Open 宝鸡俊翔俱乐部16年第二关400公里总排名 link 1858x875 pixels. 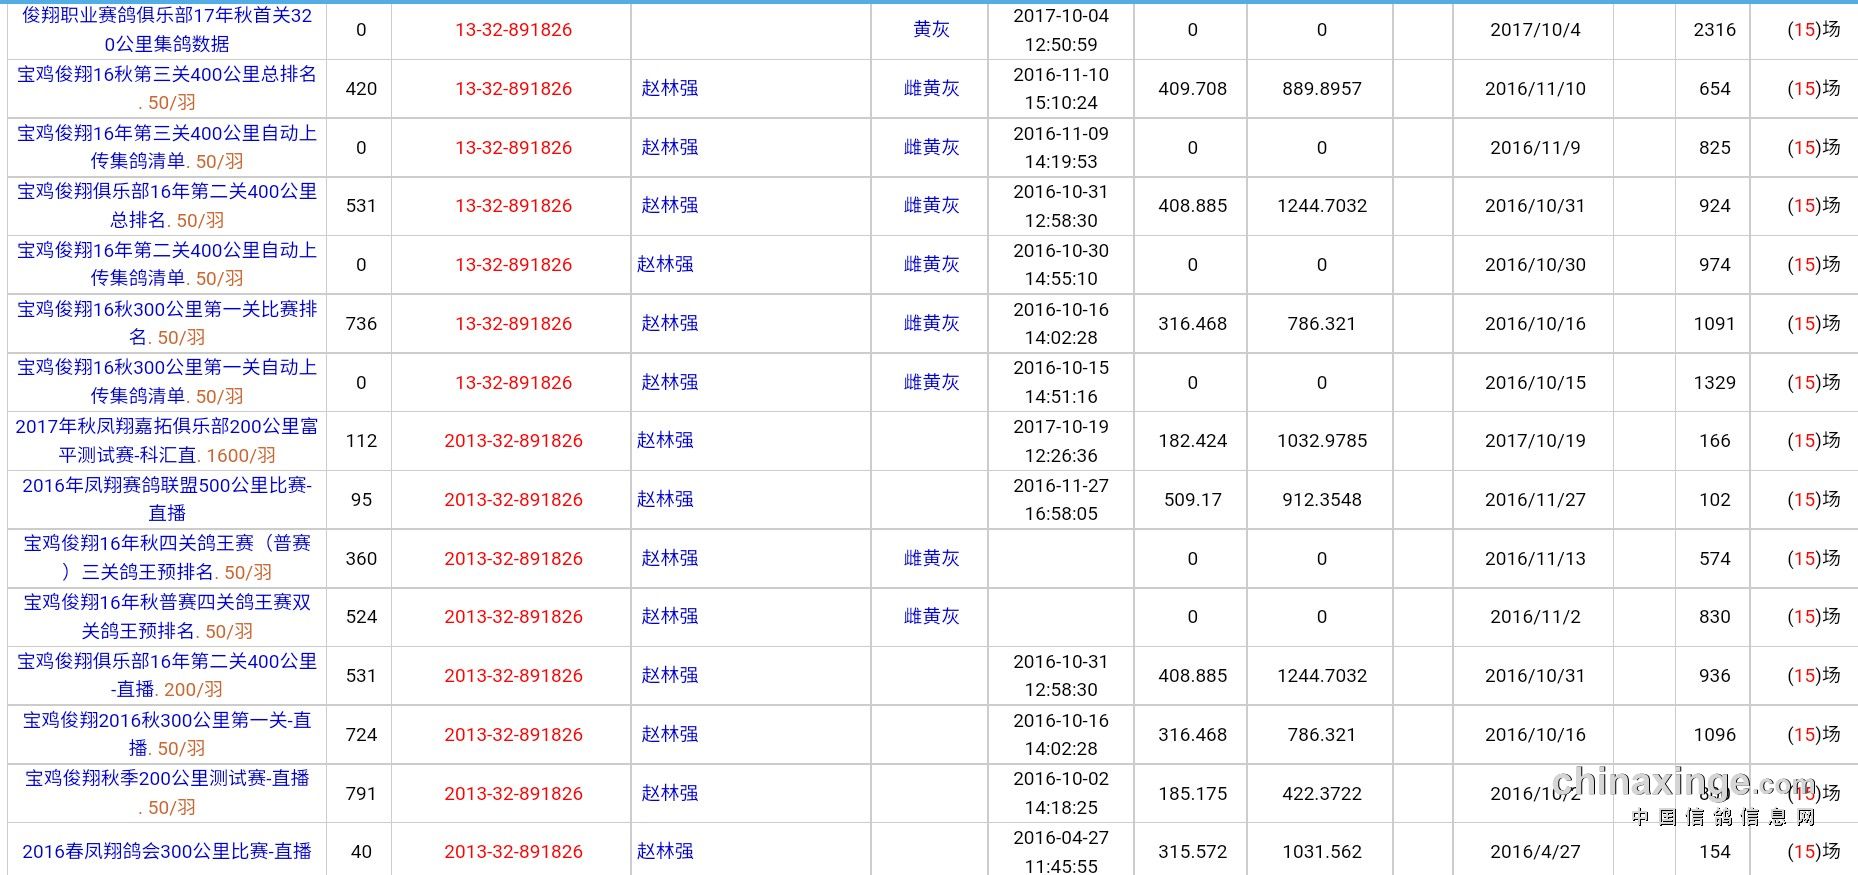pyautogui.click(x=167, y=192)
